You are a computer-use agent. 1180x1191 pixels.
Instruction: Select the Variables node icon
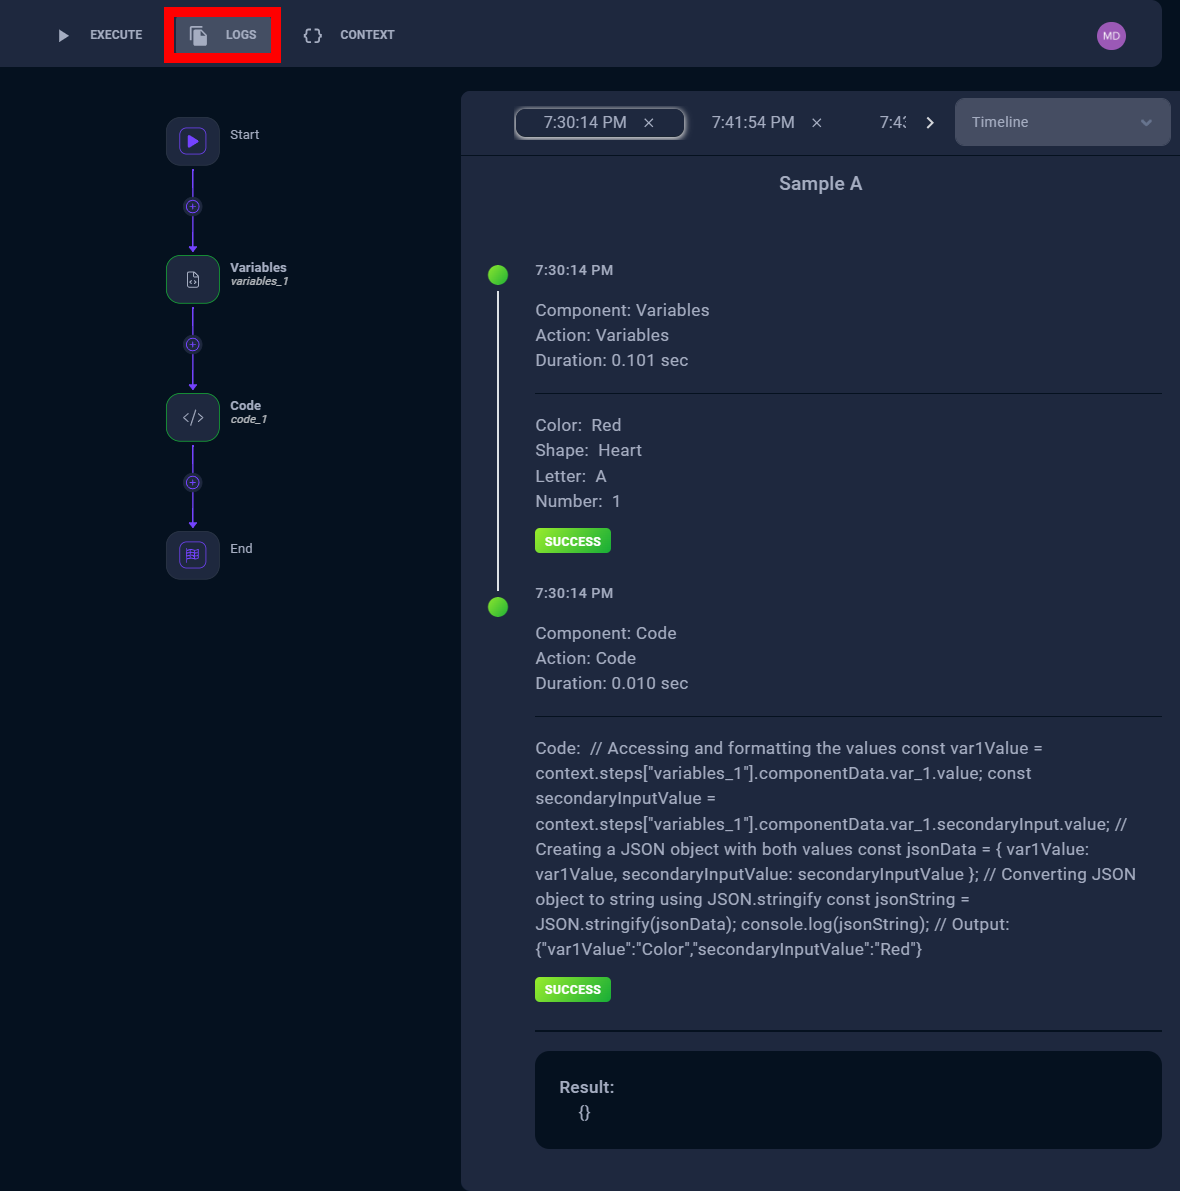193,280
